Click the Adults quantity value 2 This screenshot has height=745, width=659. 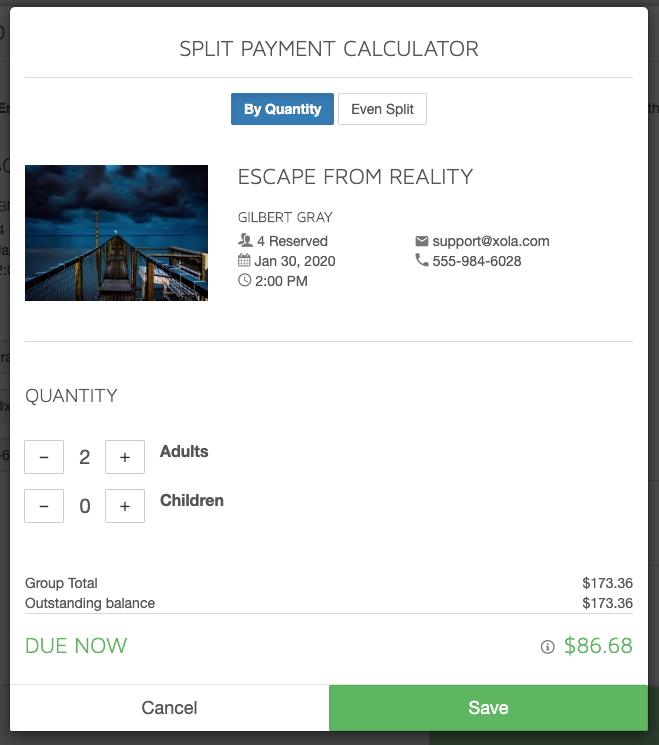(85, 458)
